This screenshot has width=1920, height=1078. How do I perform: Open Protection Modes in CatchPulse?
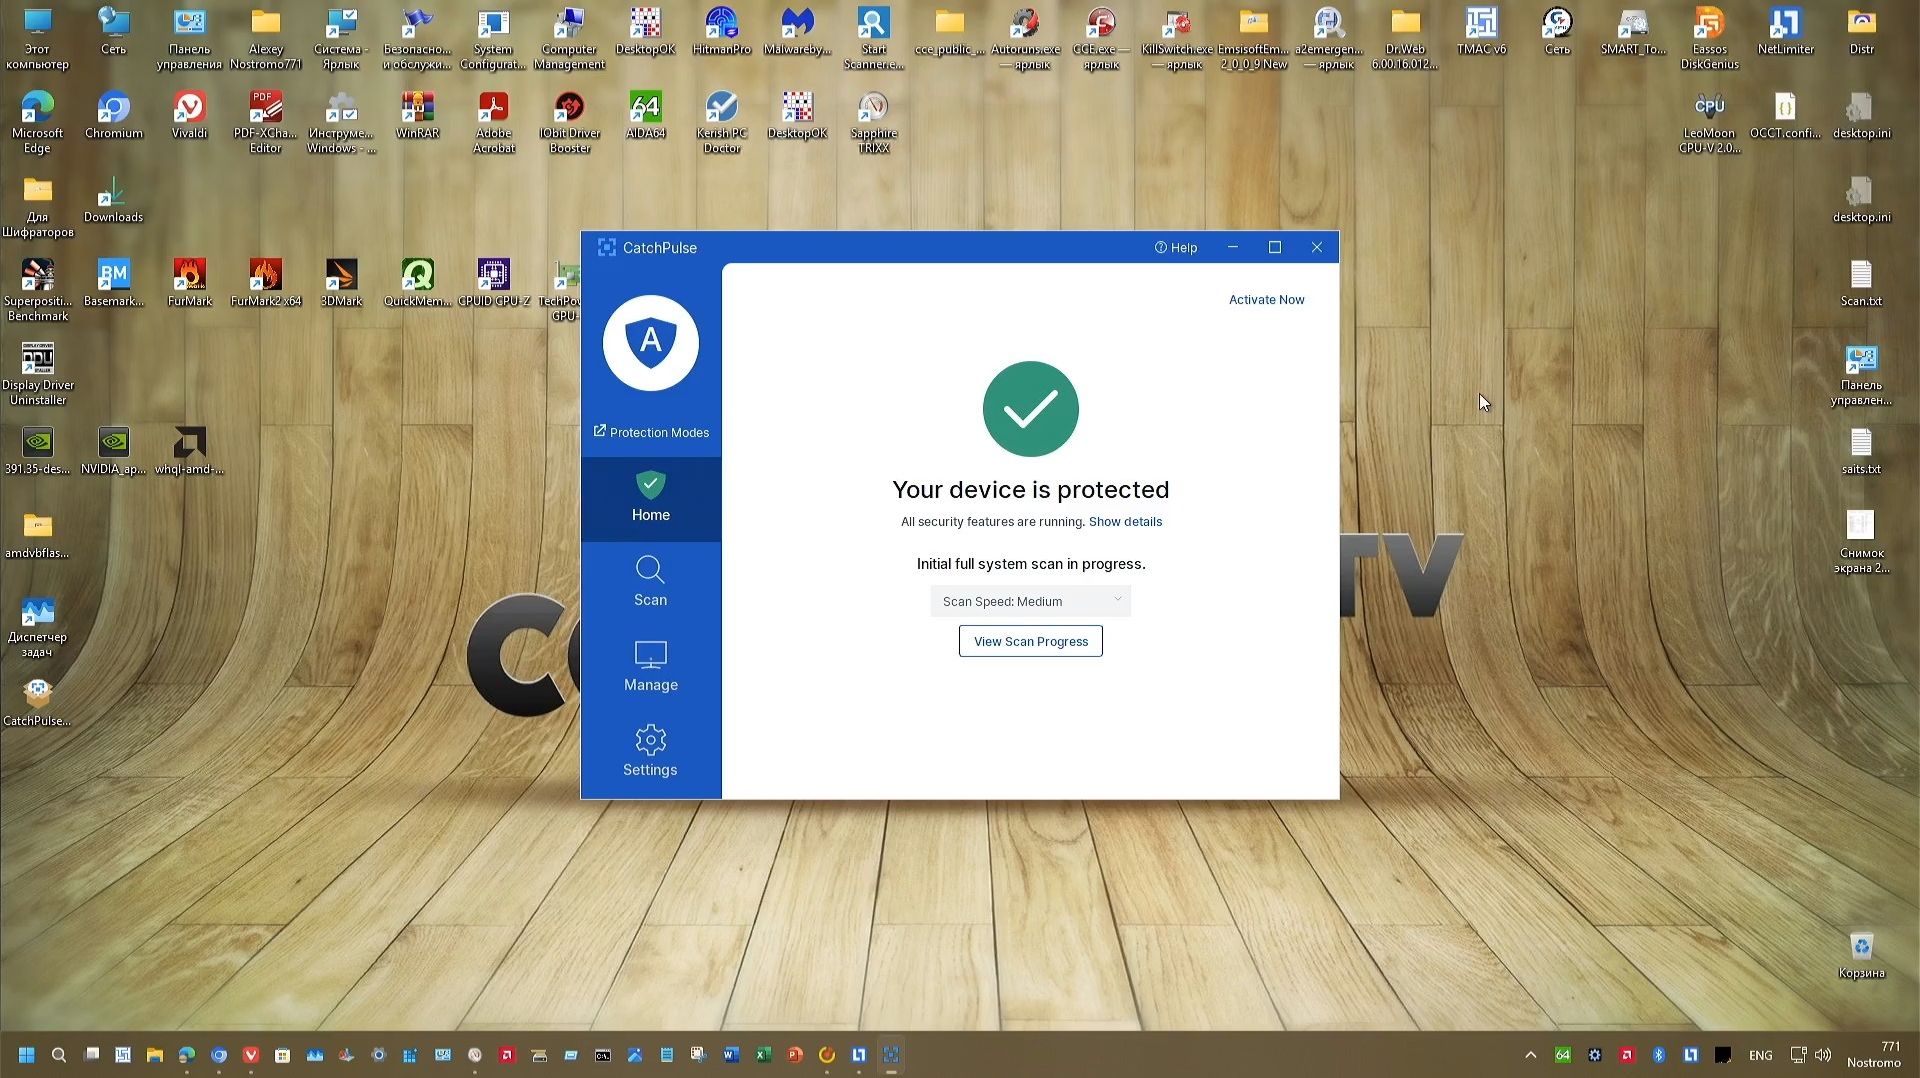pos(651,432)
